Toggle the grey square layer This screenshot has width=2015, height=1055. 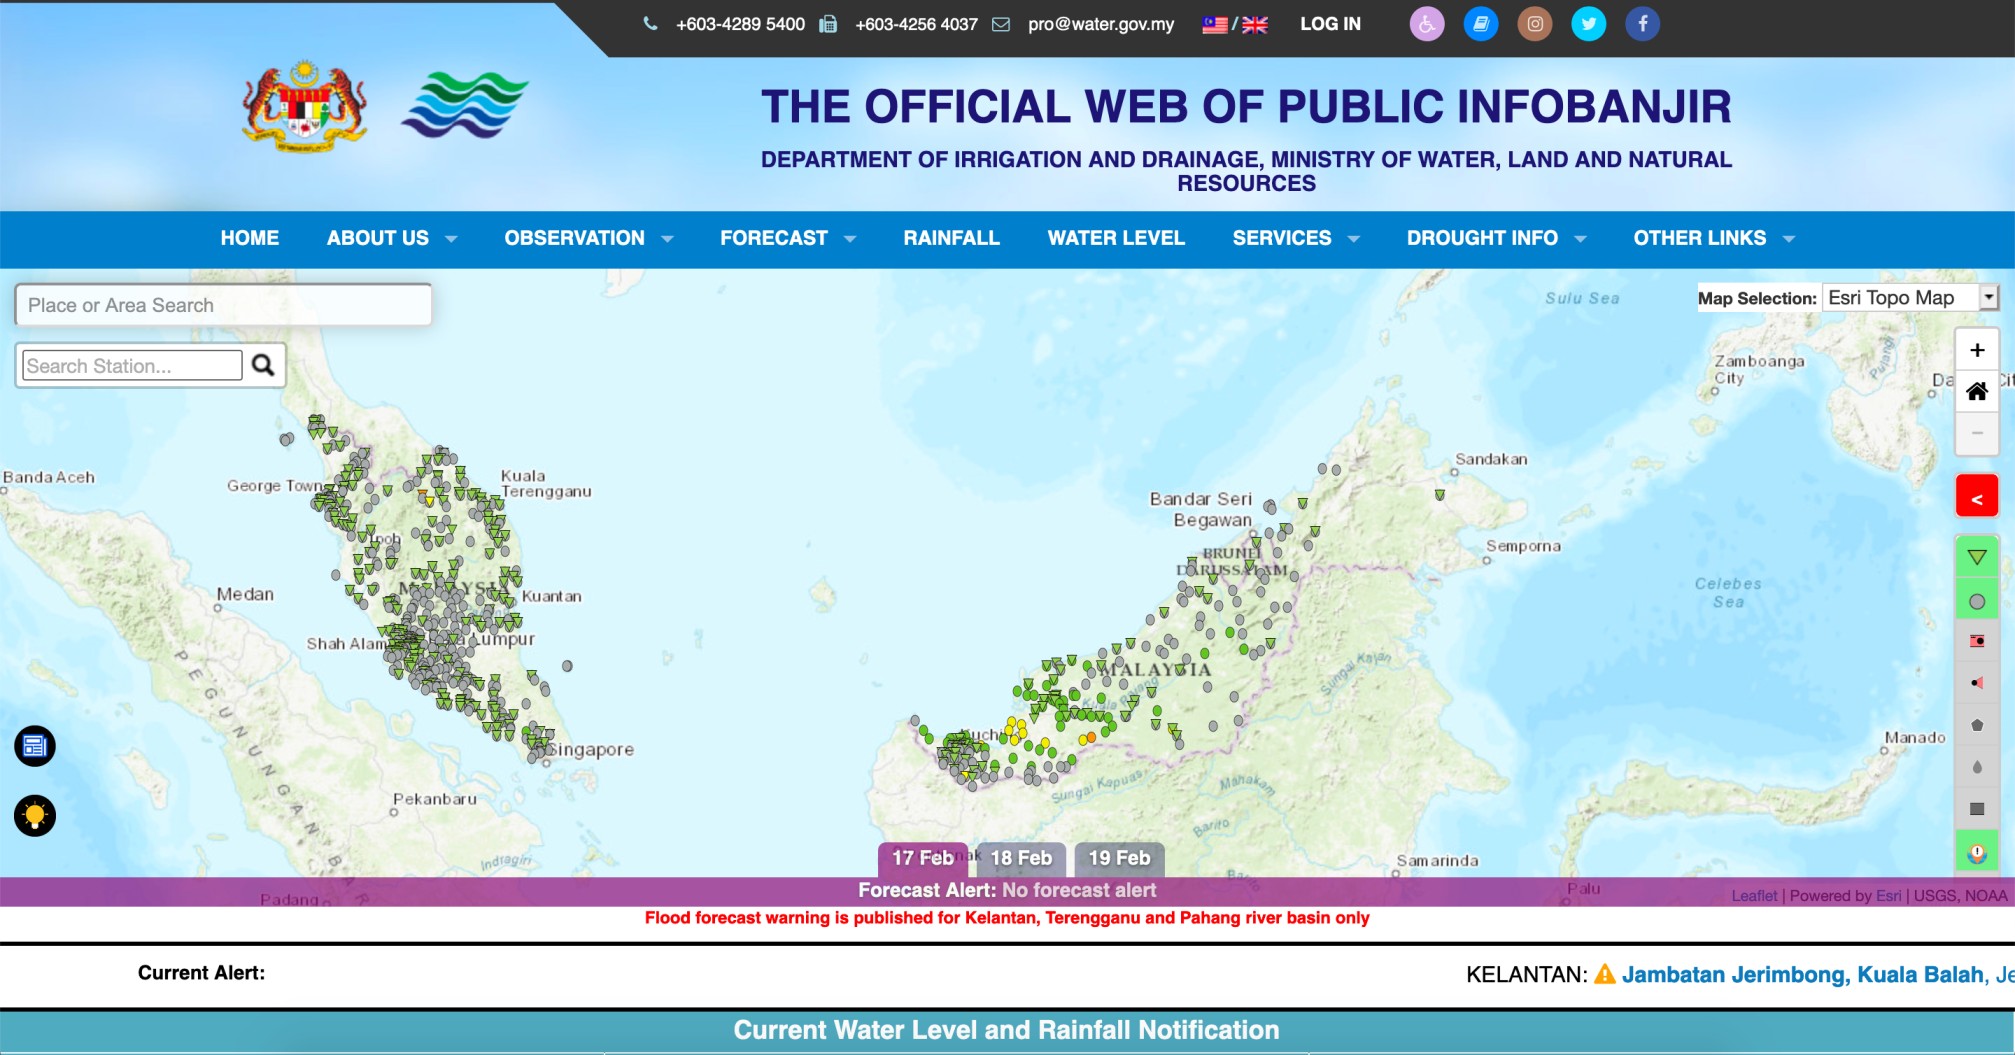click(x=1976, y=809)
